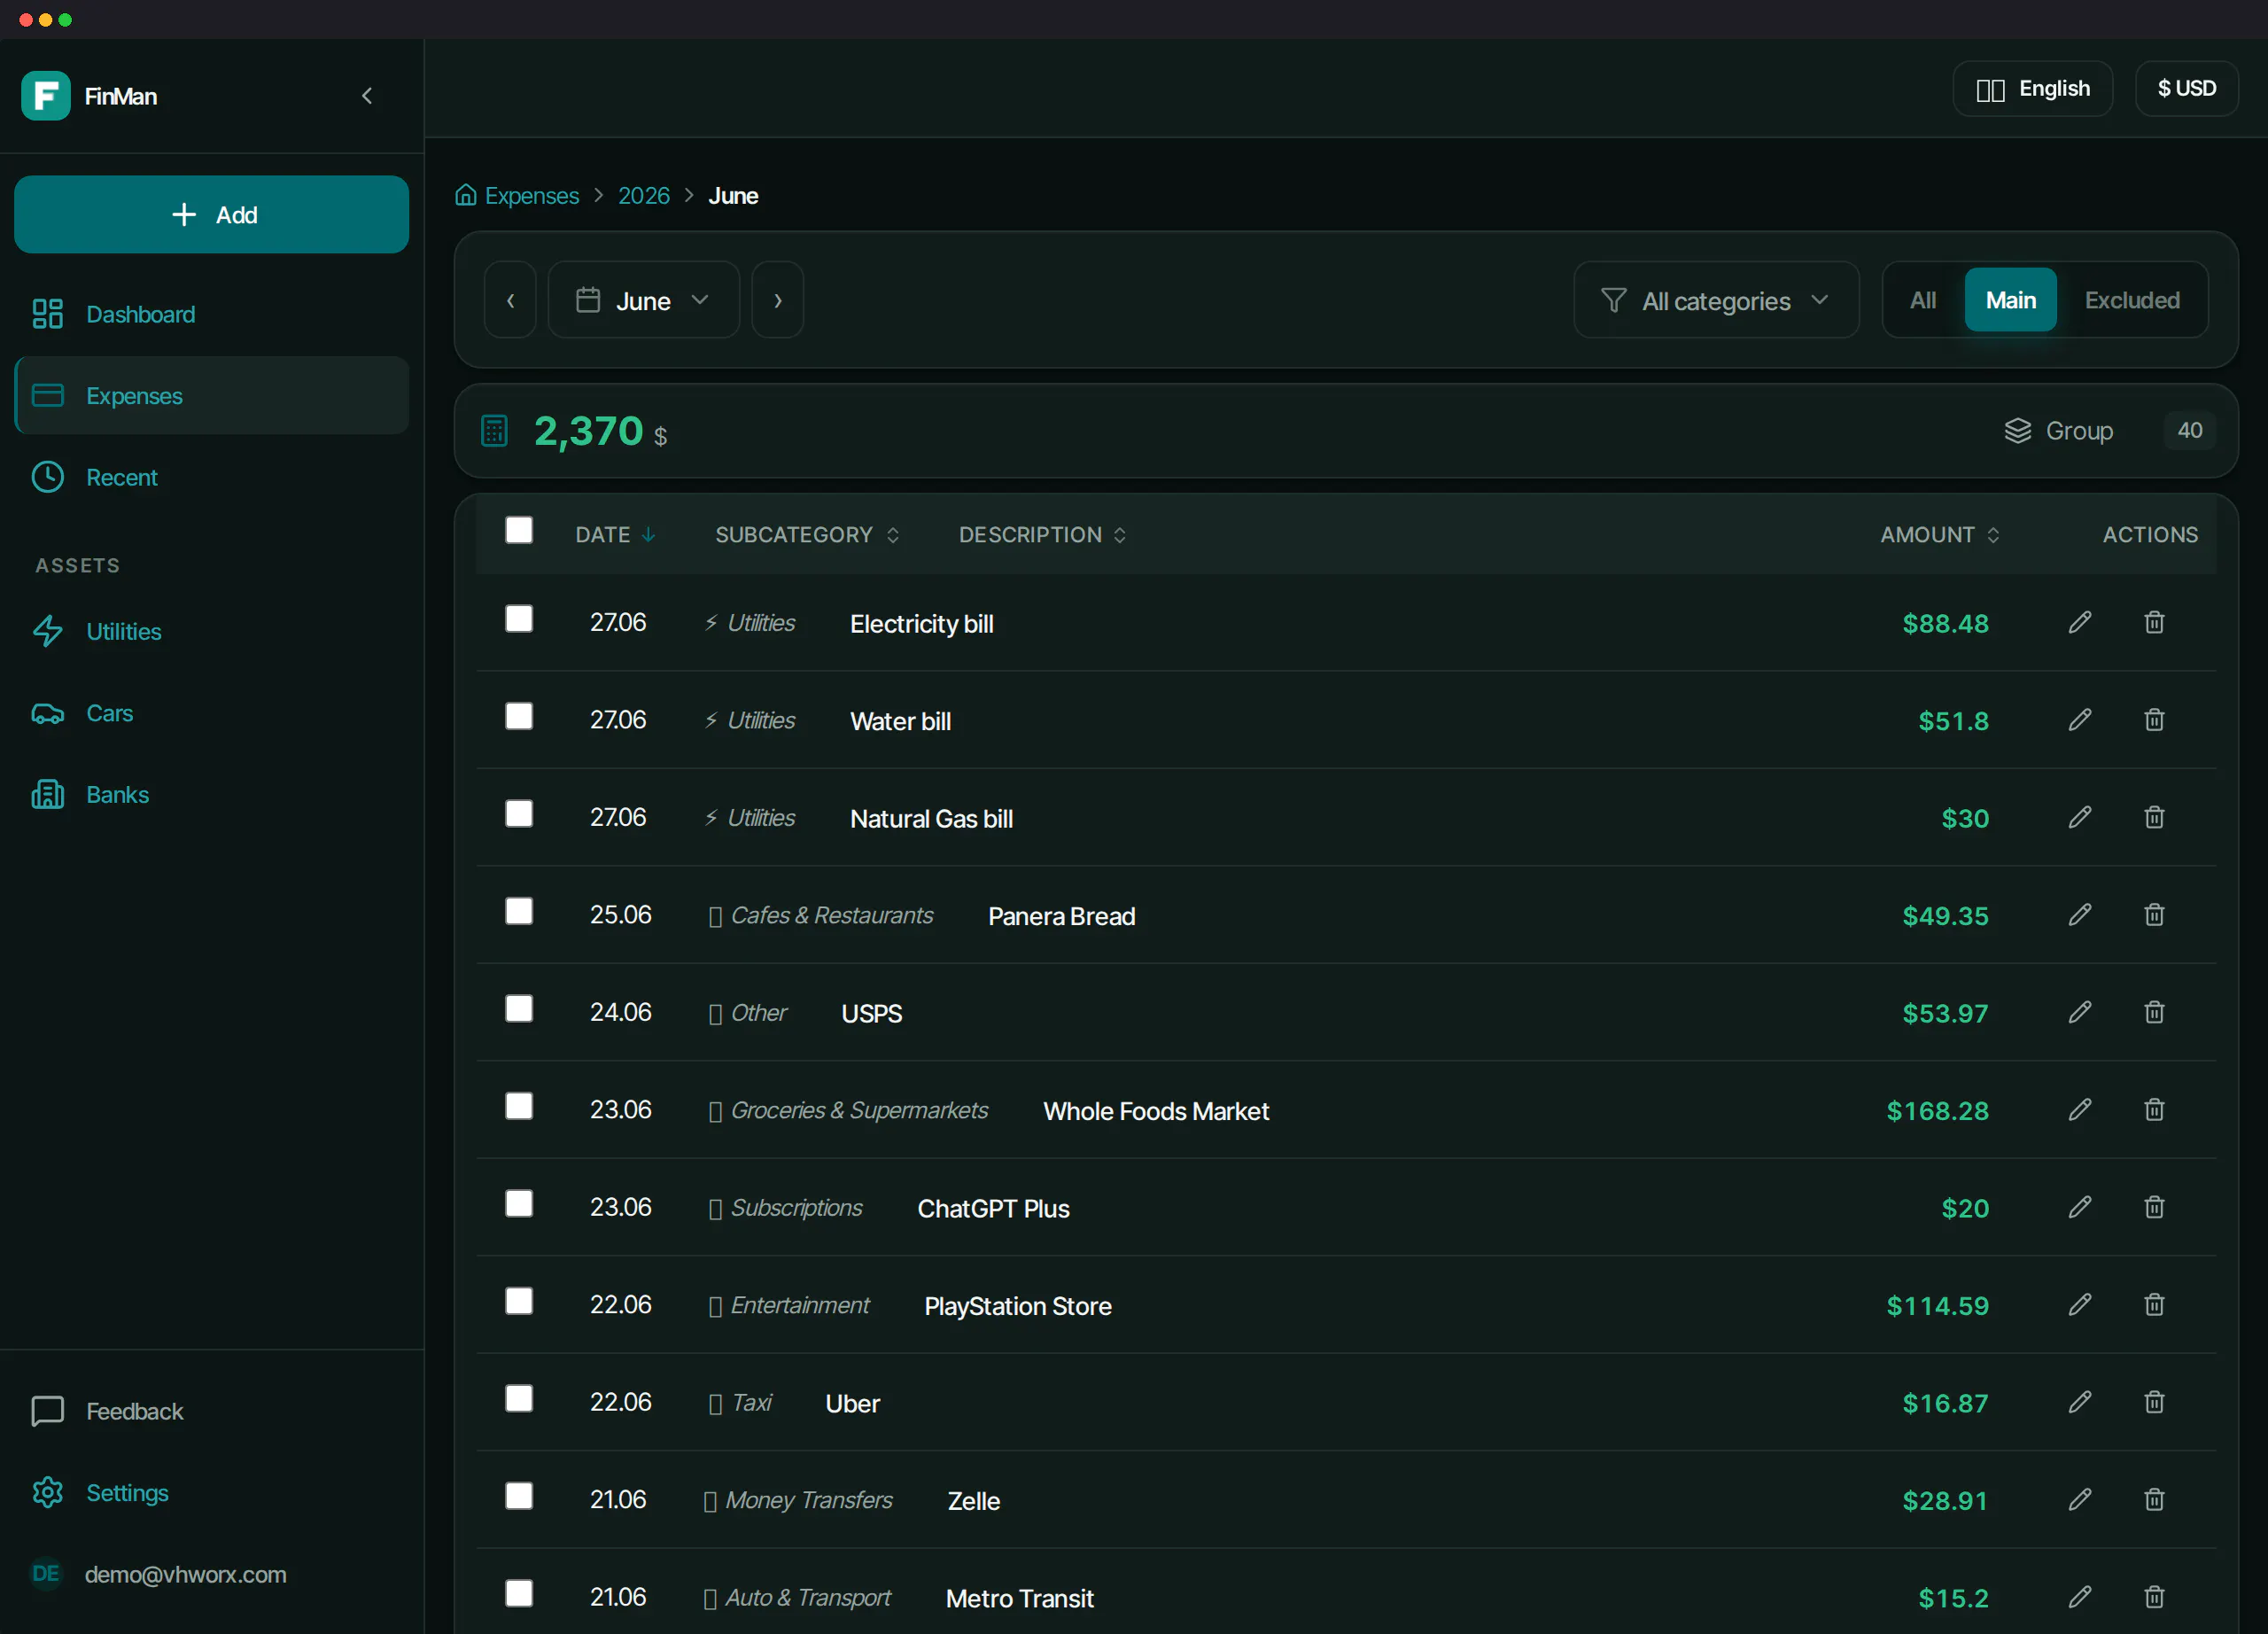The width and height of the screenshot is (2268, 1634).
Task: Switch to the Excluded filter tab
Action: tap(2132, 300)
